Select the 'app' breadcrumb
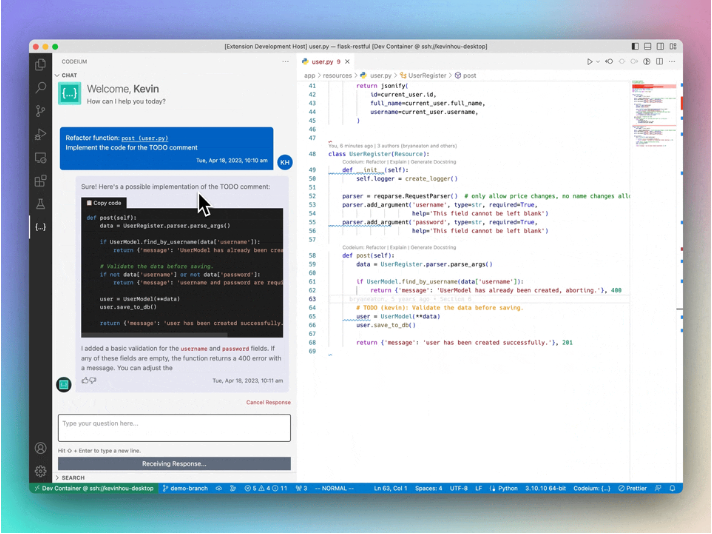 (309, 75)
